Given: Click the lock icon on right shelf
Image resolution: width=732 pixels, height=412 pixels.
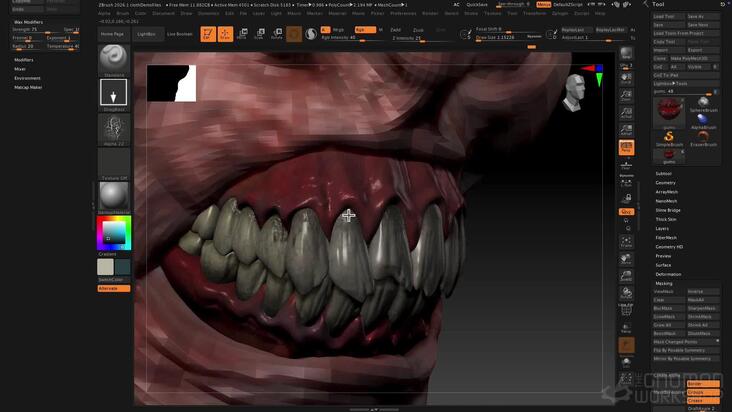Looking at the screenshot, I should 626,199.
